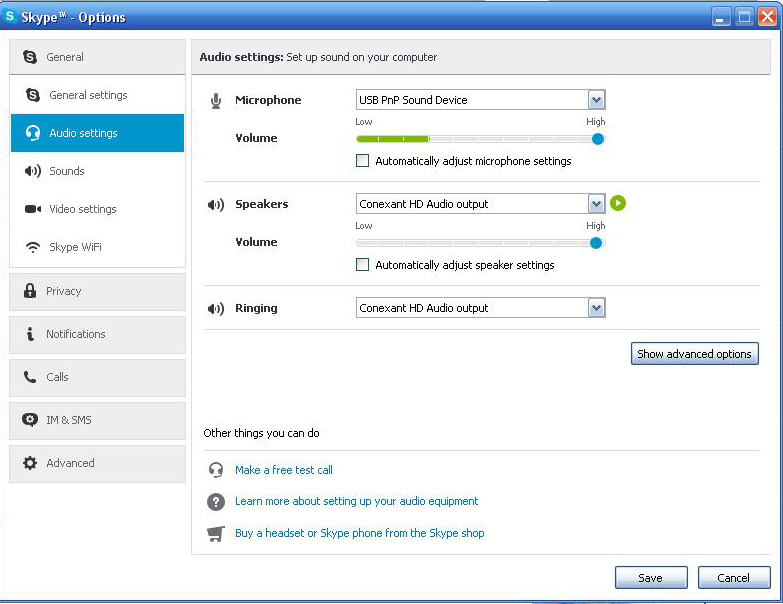Image resolution: width=783 pixels, height=604 pixels.
Task: Switch to Video settings
Action: (97, 209)
